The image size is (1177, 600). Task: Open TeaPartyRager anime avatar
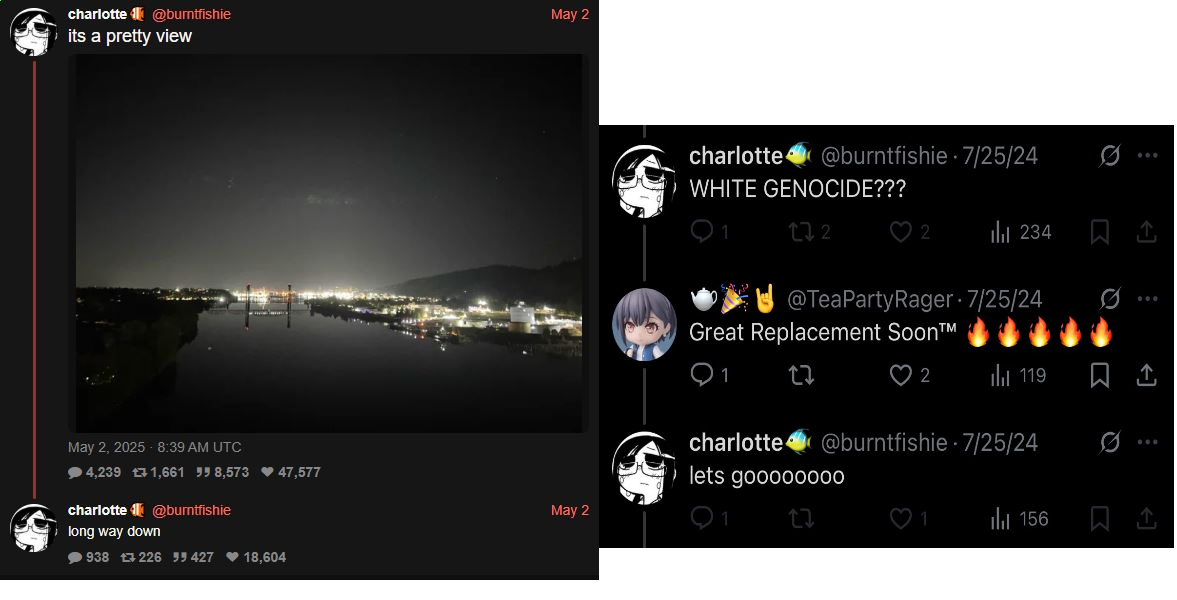pos(644,324)
